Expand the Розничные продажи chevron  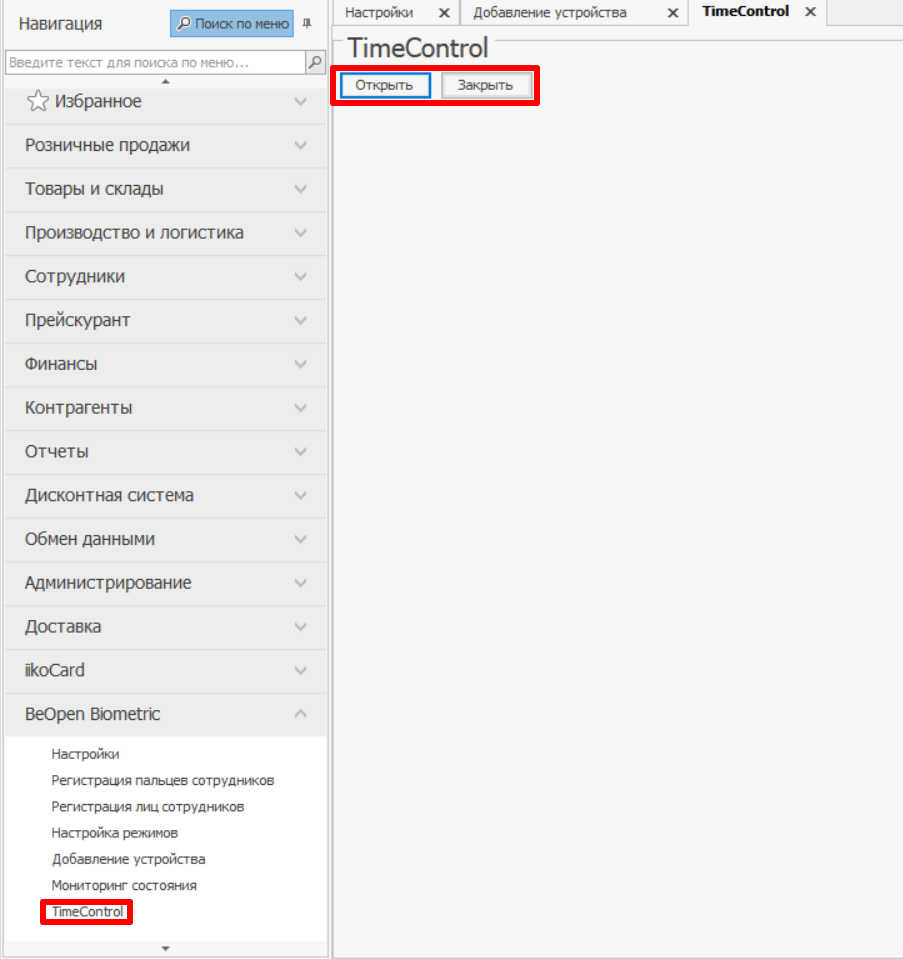point(300,145)
